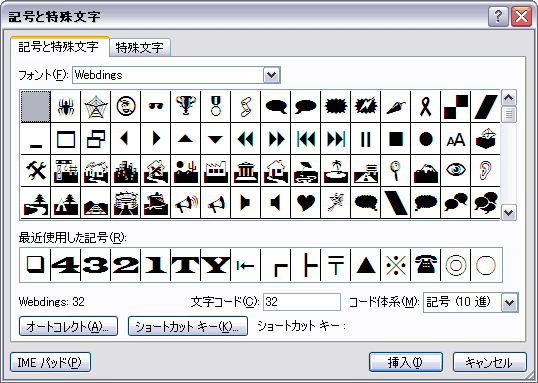538x383 pixels.
Task: Switch to the 記号と特殊文字 tab
Action: click(x=59, y=47)
